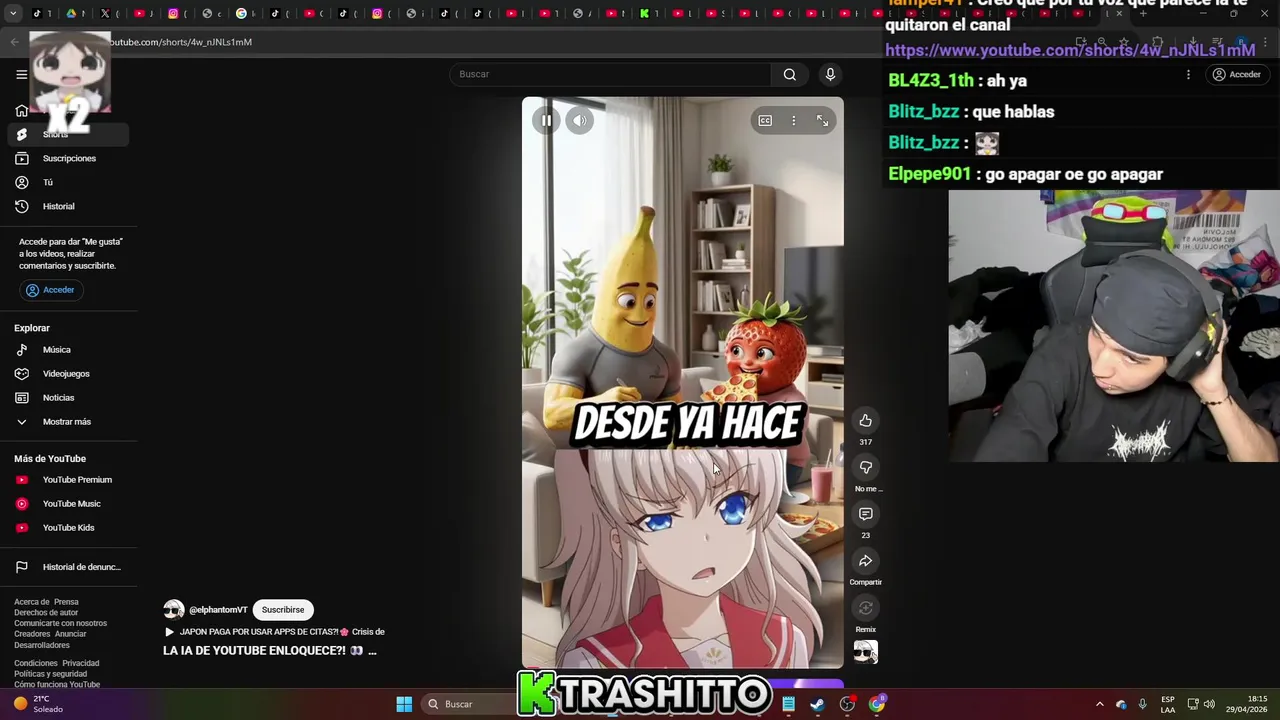1280x720 pixels.
Task: Open the @elphantomVT channel name
Action: pos(218,610)
